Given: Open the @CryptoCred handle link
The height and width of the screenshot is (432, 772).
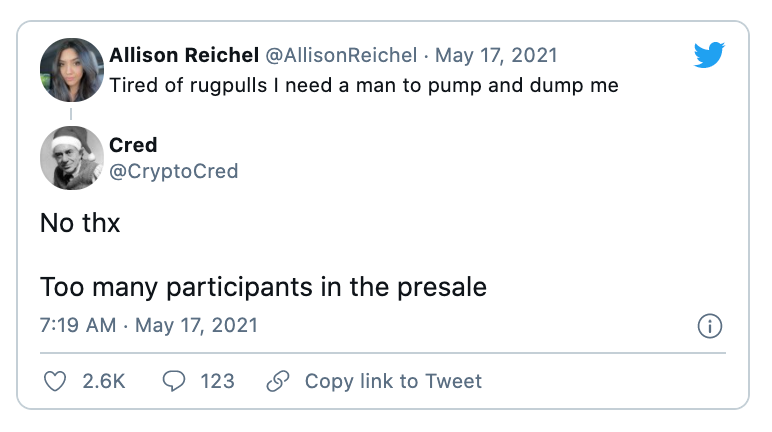Looking at the screenshot, I should pos(173,171).
